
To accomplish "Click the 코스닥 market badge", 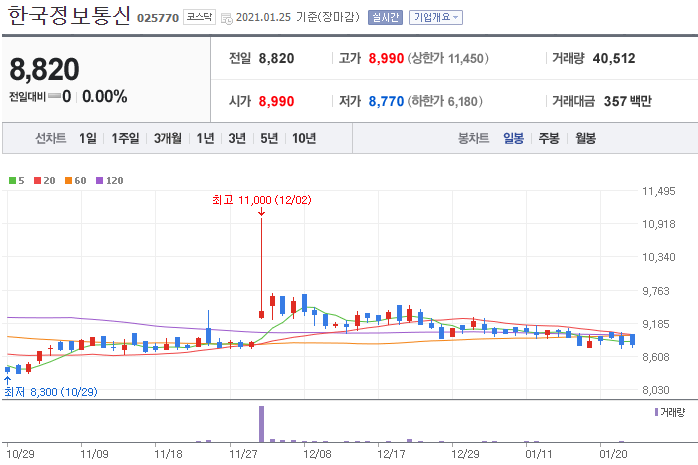I will 199,17.
